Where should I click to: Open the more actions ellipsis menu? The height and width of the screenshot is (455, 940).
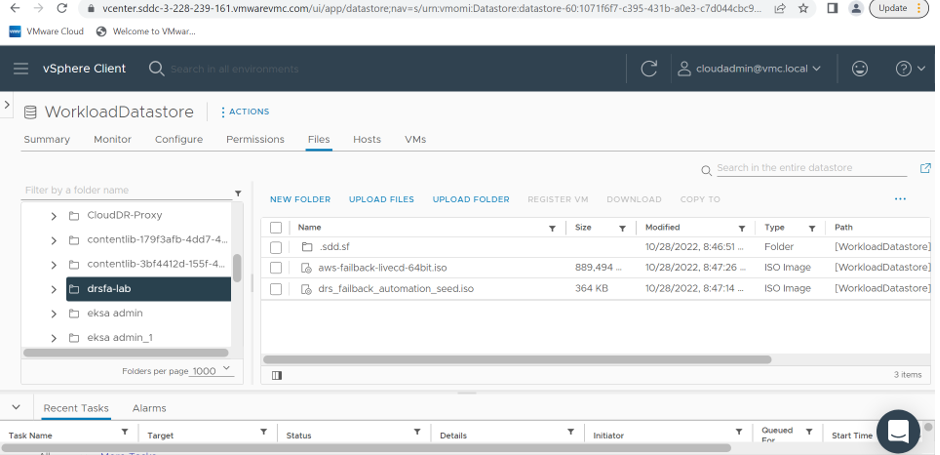click(x=900, y=199)
